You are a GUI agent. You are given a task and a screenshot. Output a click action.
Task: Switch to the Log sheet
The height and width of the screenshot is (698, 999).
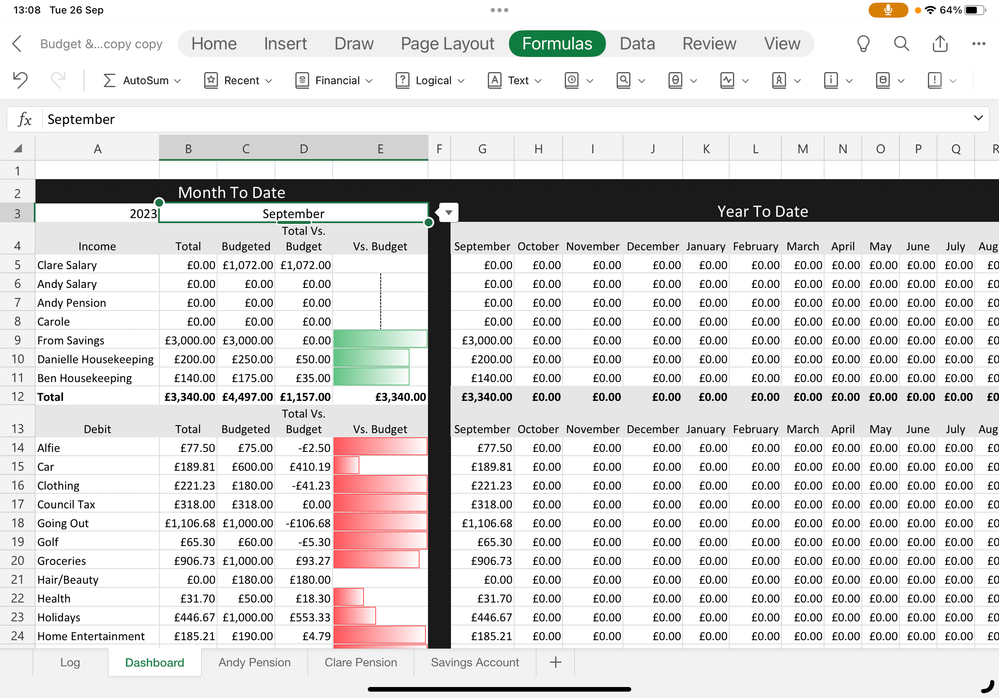(x=70, y=662)
